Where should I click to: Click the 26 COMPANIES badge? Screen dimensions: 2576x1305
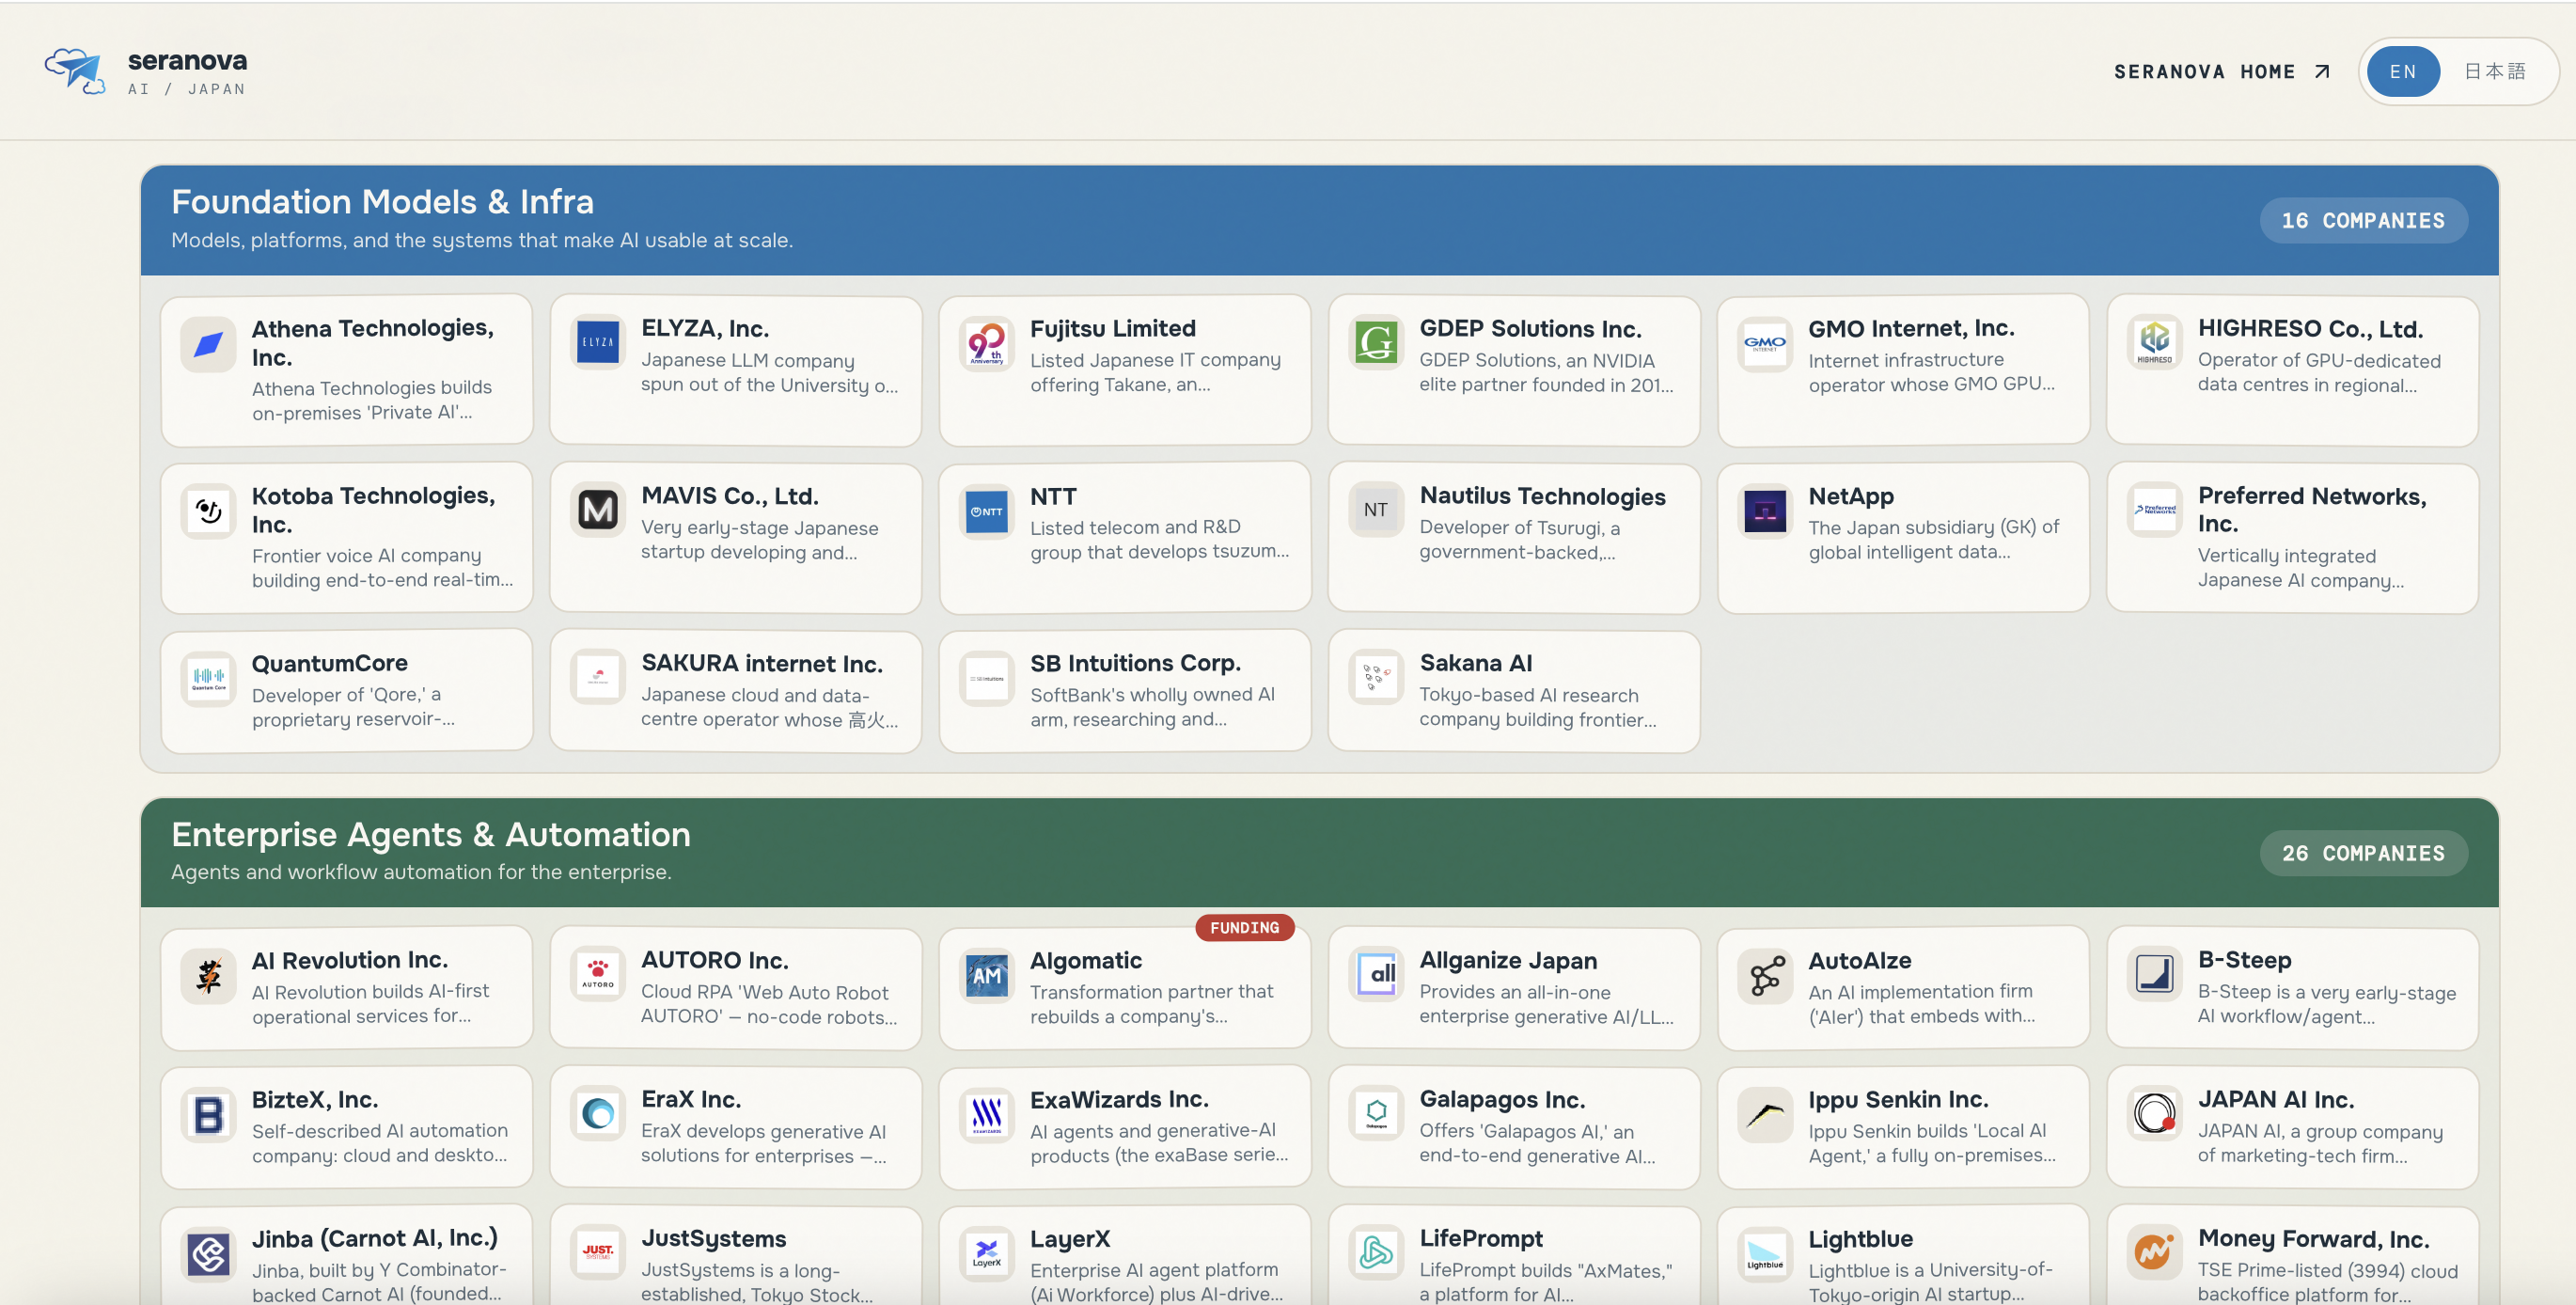click(2363, 853)
